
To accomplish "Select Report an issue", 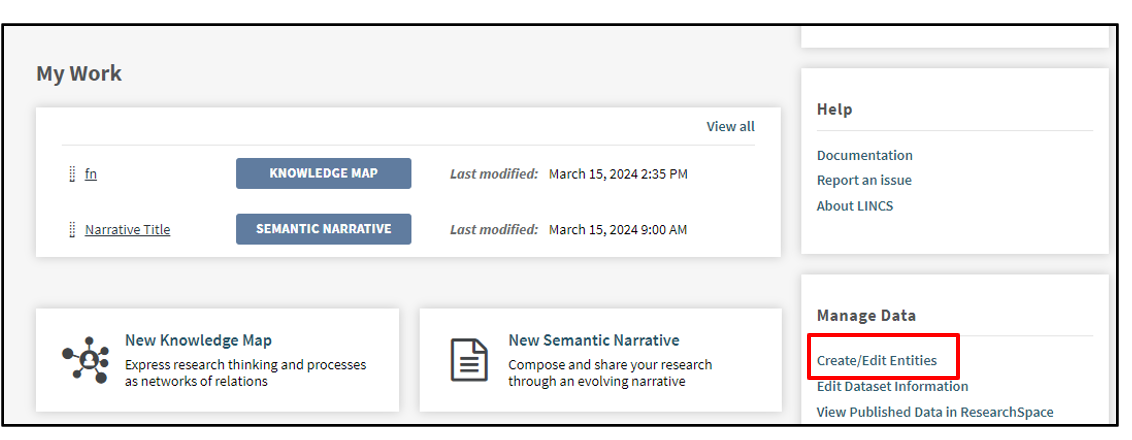I will click(864, 180).
